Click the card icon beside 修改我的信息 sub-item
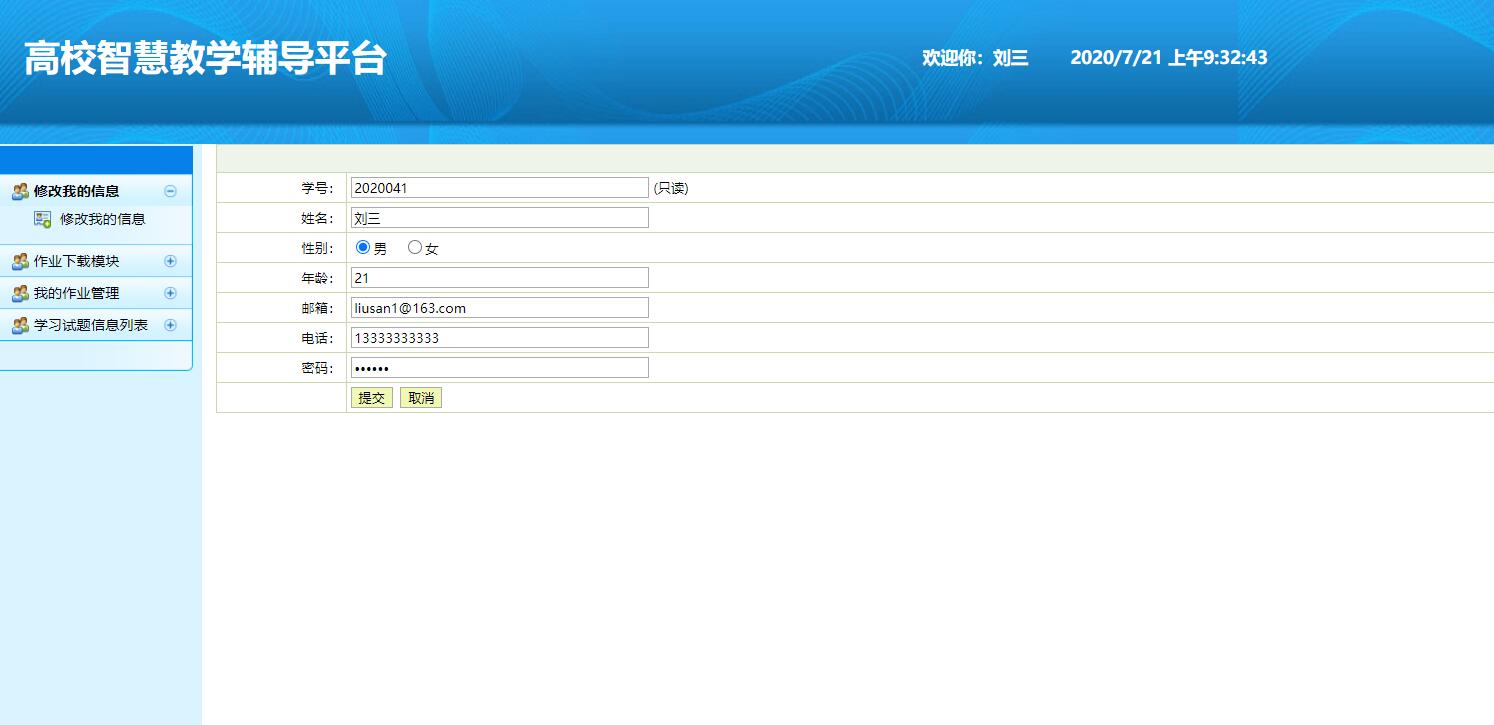 tap(43, 219)
